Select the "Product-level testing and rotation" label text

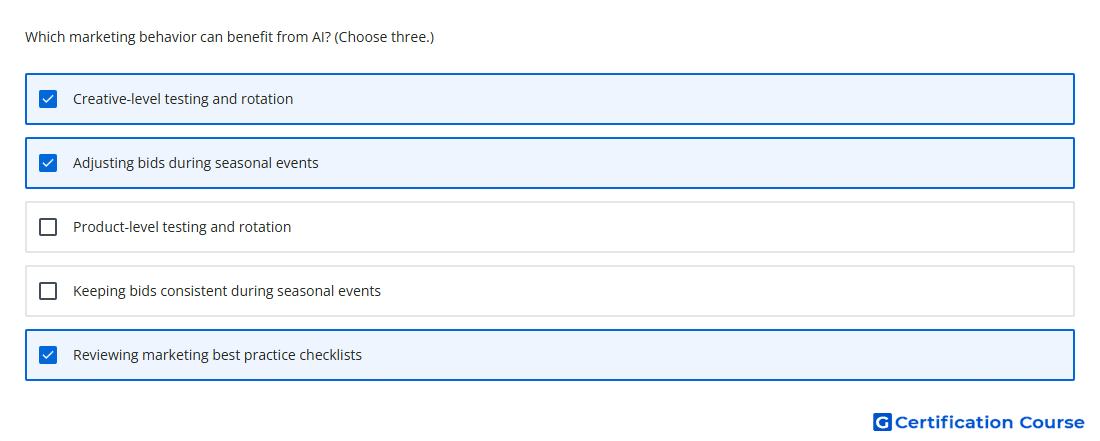click(182, 227)
